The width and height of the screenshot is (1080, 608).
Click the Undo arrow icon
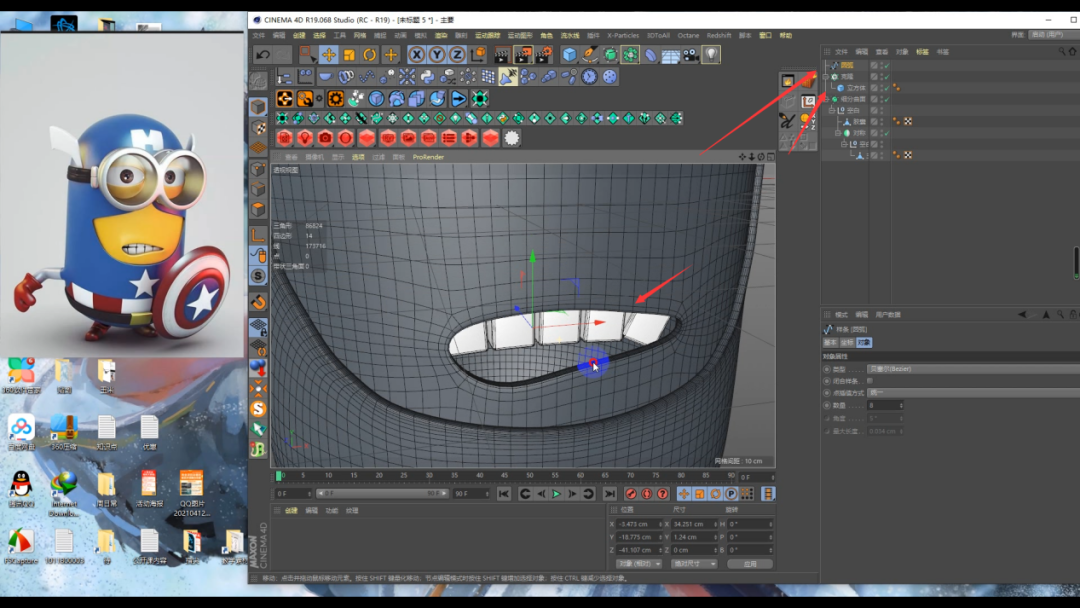(262, 54)
